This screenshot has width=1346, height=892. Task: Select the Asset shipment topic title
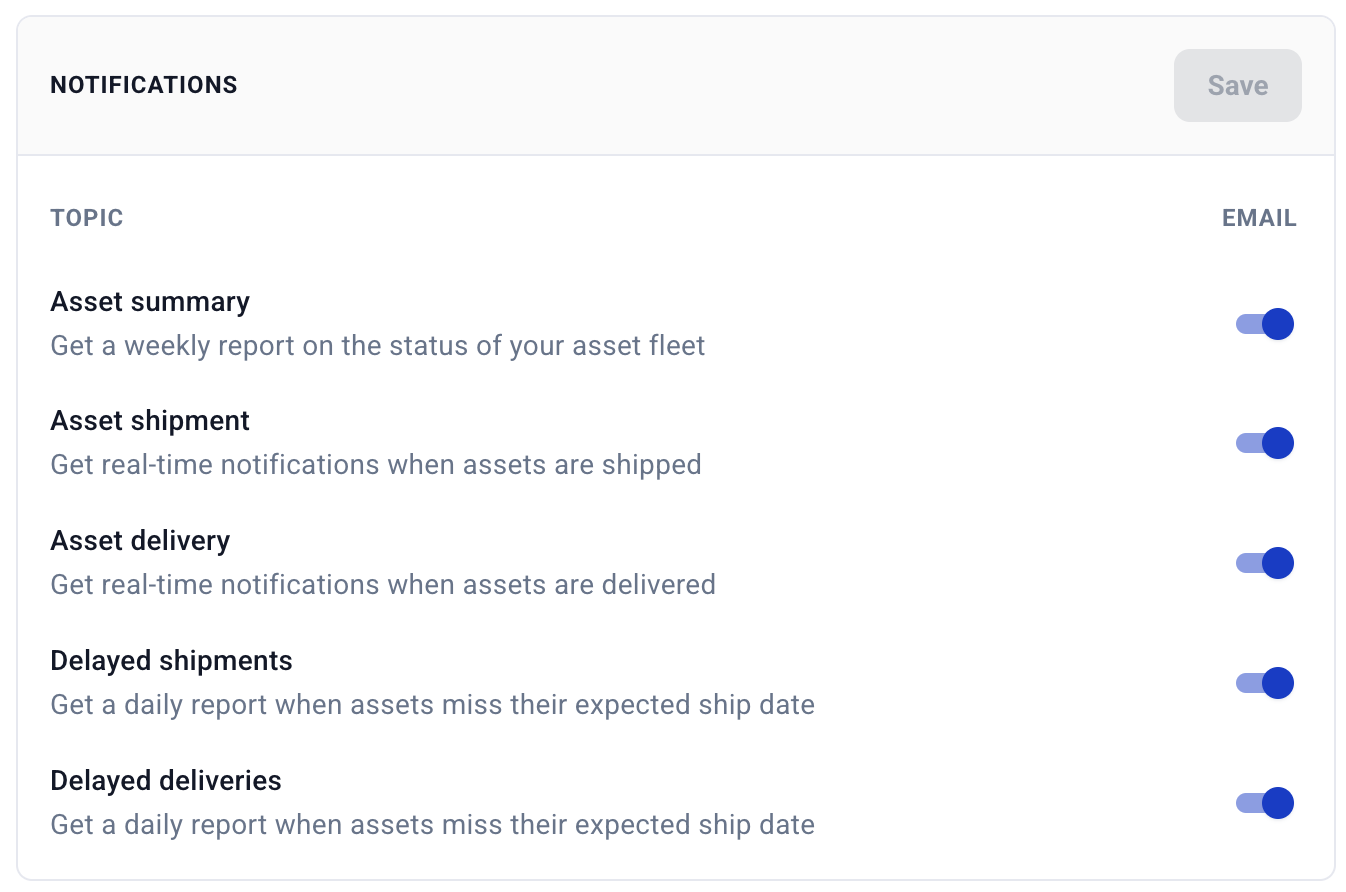[150, 421]
